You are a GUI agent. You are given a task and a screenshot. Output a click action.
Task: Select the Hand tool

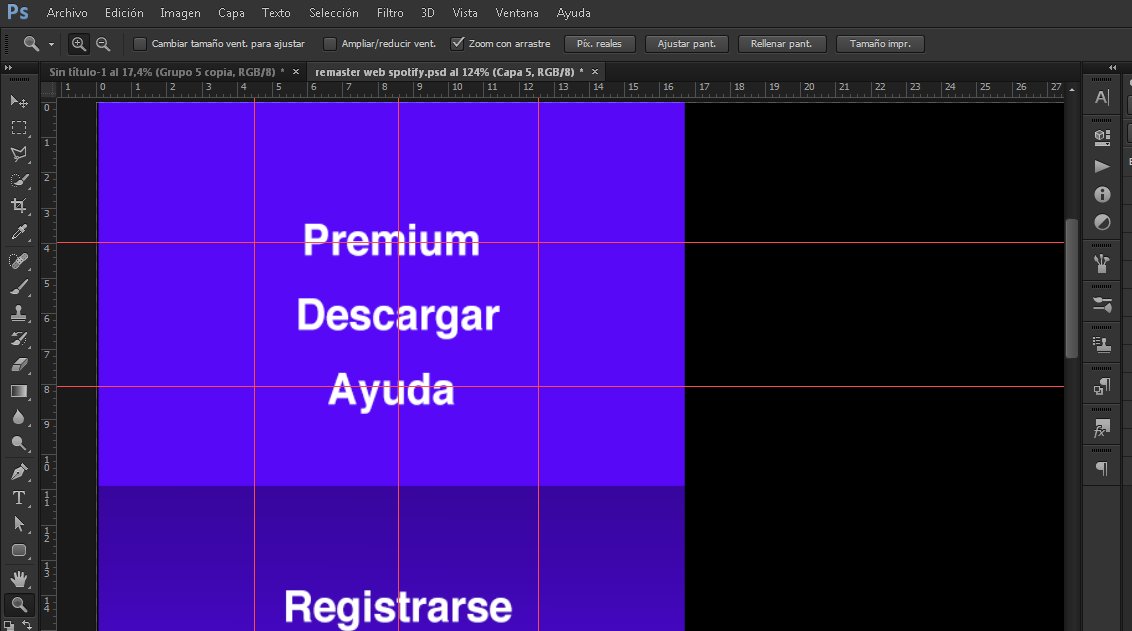19,578
